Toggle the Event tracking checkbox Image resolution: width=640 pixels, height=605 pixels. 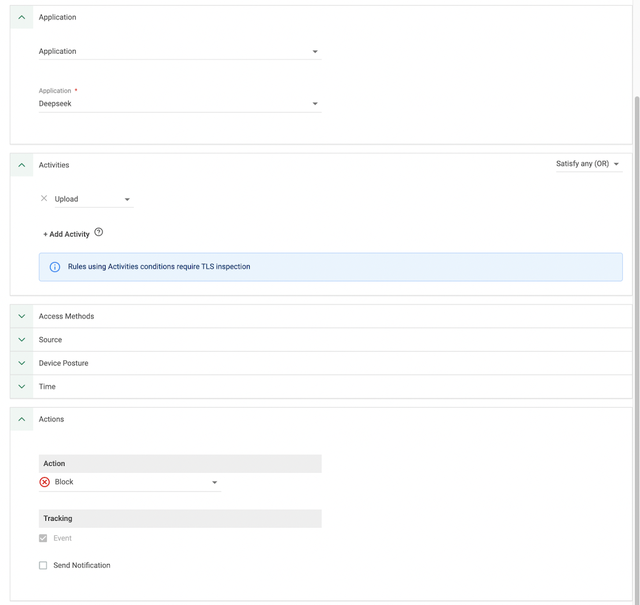43,538
